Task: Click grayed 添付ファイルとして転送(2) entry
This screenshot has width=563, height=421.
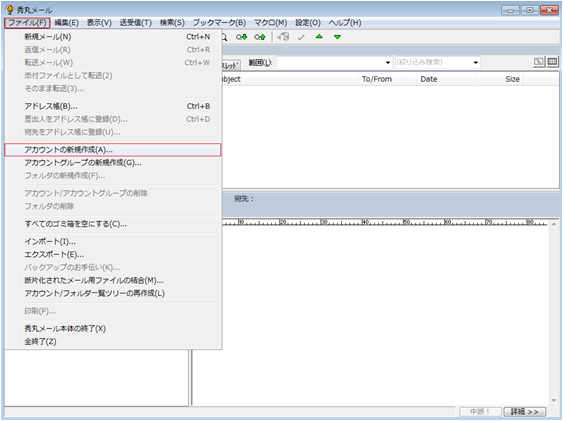Action: point(113,75)
